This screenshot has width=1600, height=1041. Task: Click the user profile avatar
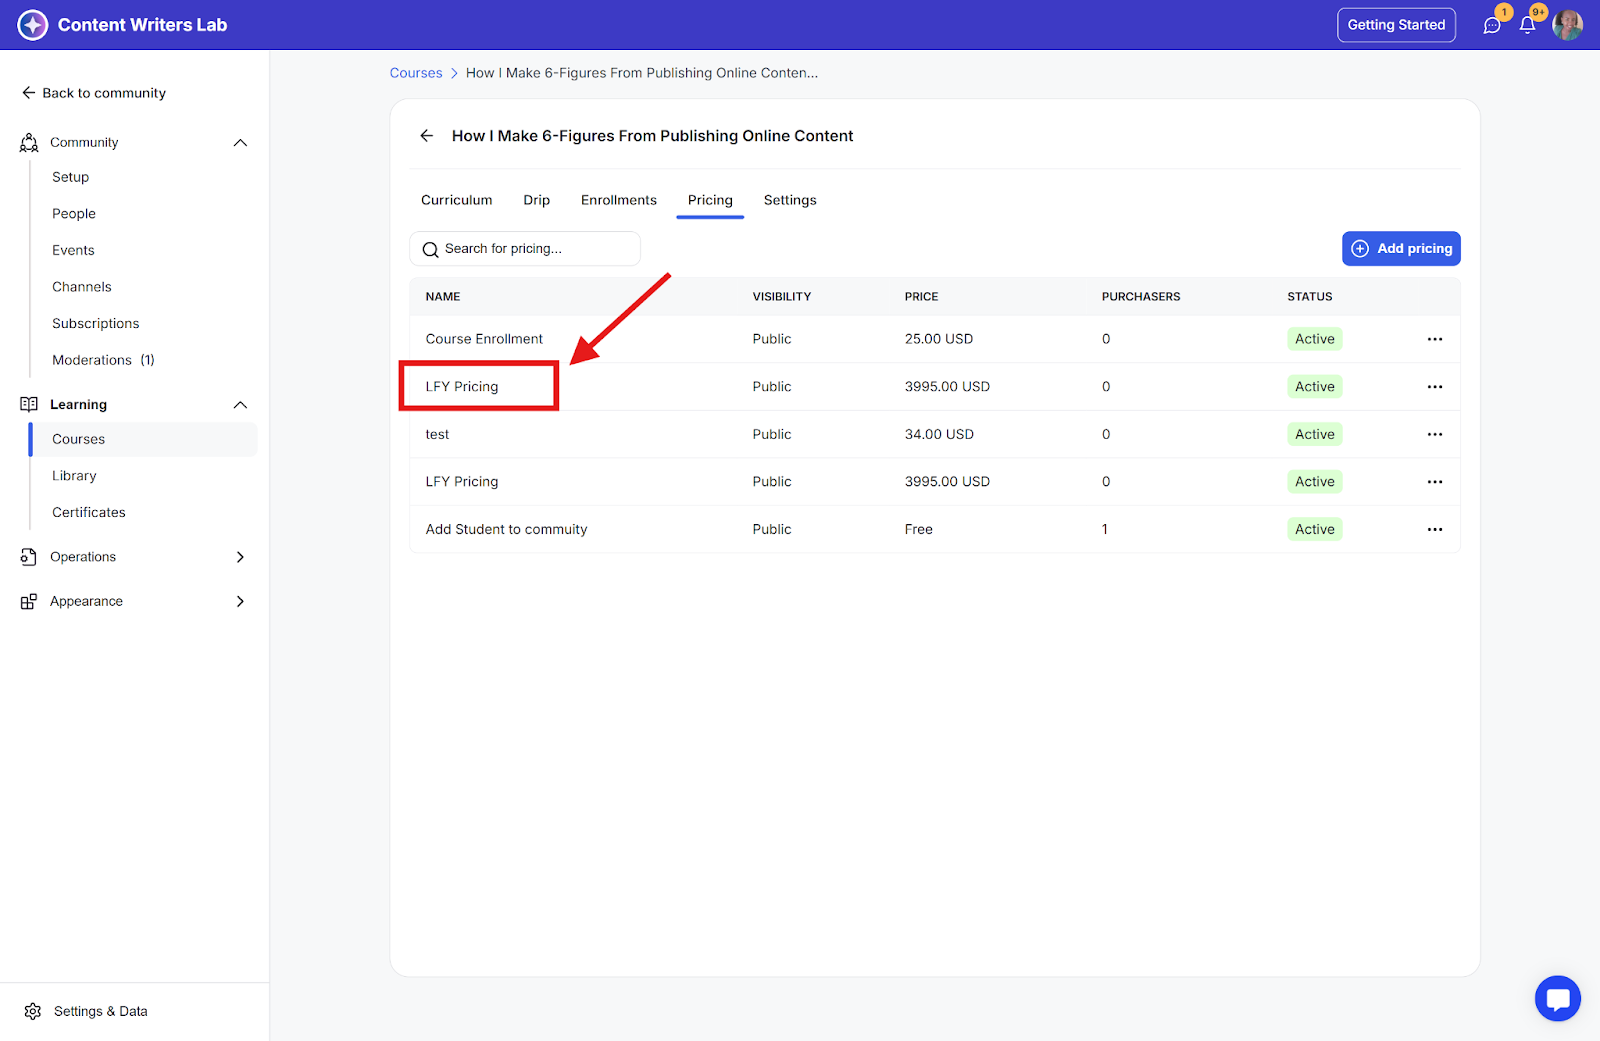[x=1567, y=25]
